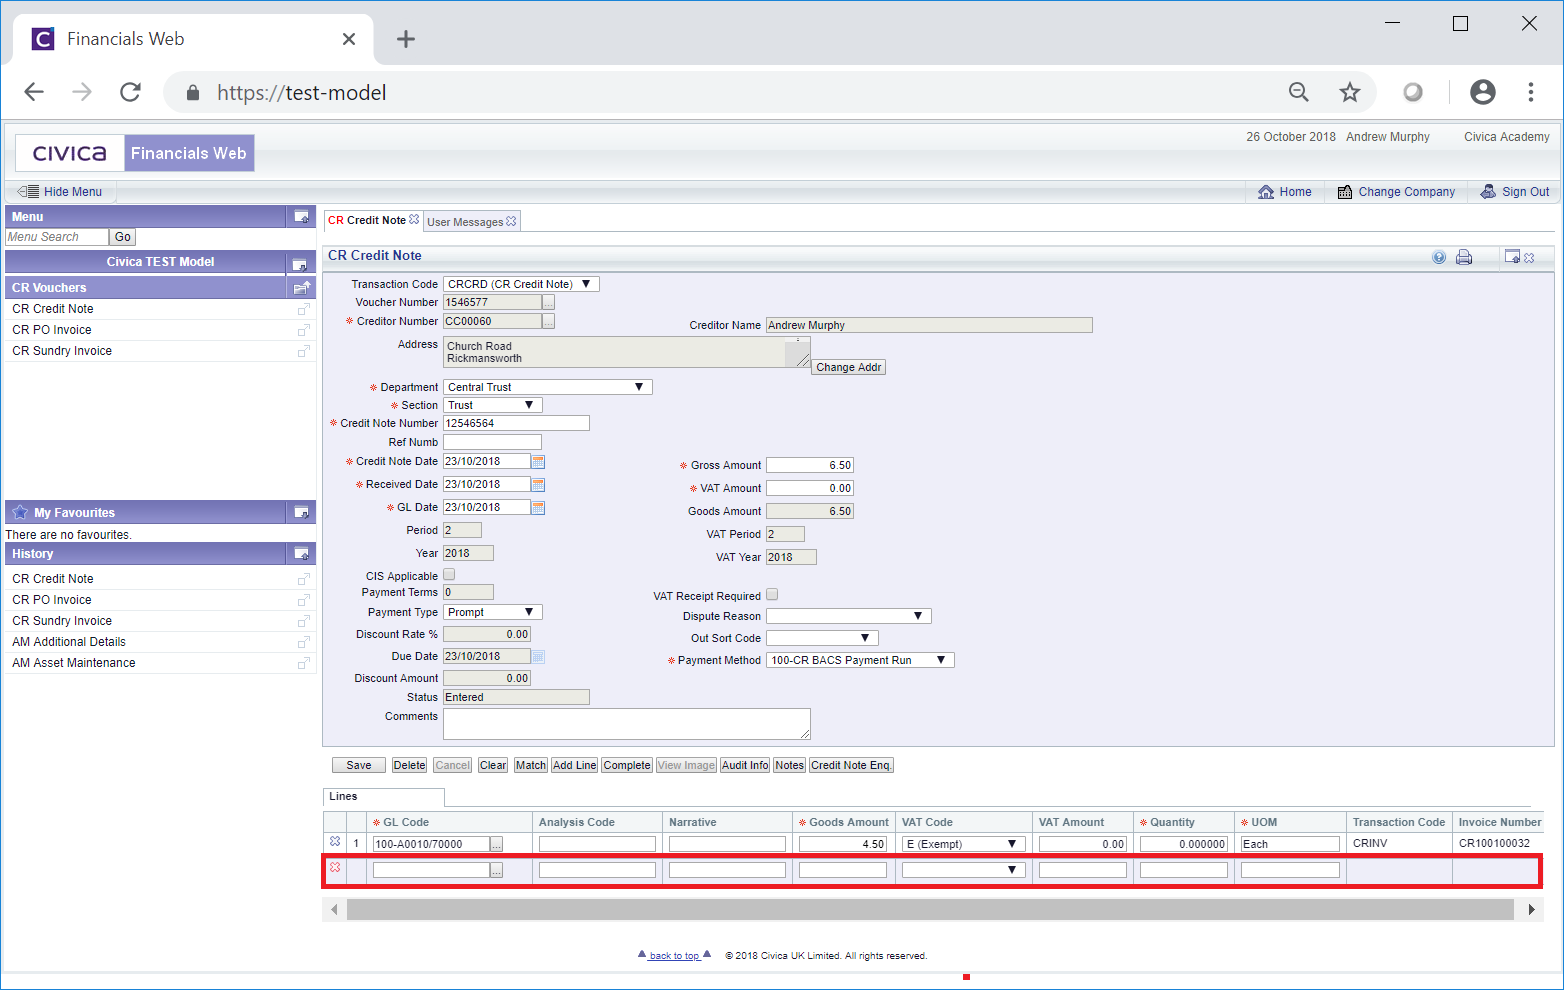The width and height of the screenshot is (1564, 990).
Task: Open new browser tab plus button
Action: tap(405, 39)
